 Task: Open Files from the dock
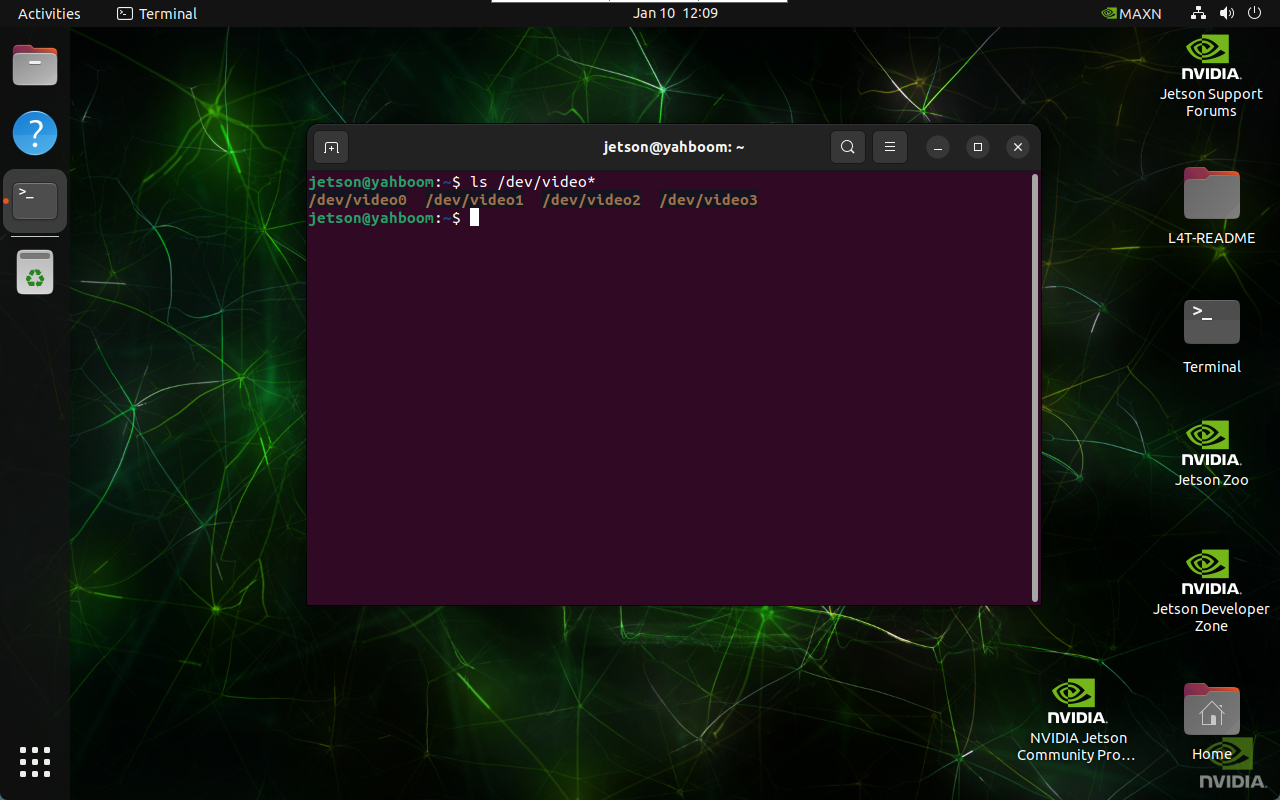click(35, 66)
